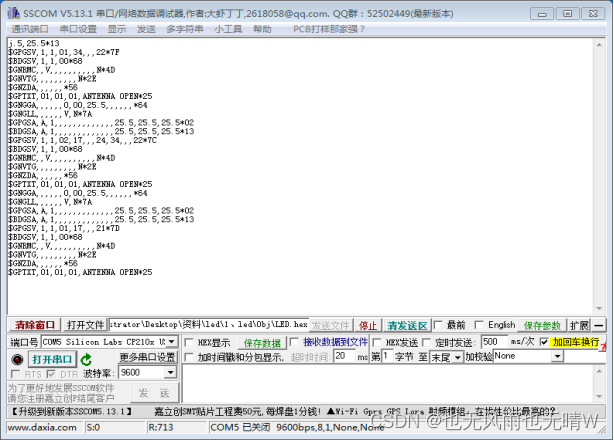Click the send area scroll down arrow
This screenshot has width=614, height=440.
pyautogui.click(x=599, y=397)
